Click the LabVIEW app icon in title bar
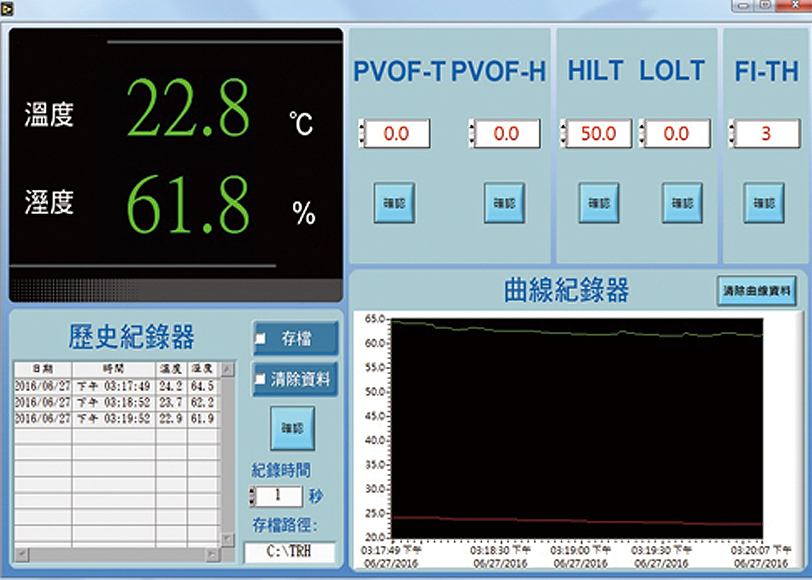 [7, 9]
